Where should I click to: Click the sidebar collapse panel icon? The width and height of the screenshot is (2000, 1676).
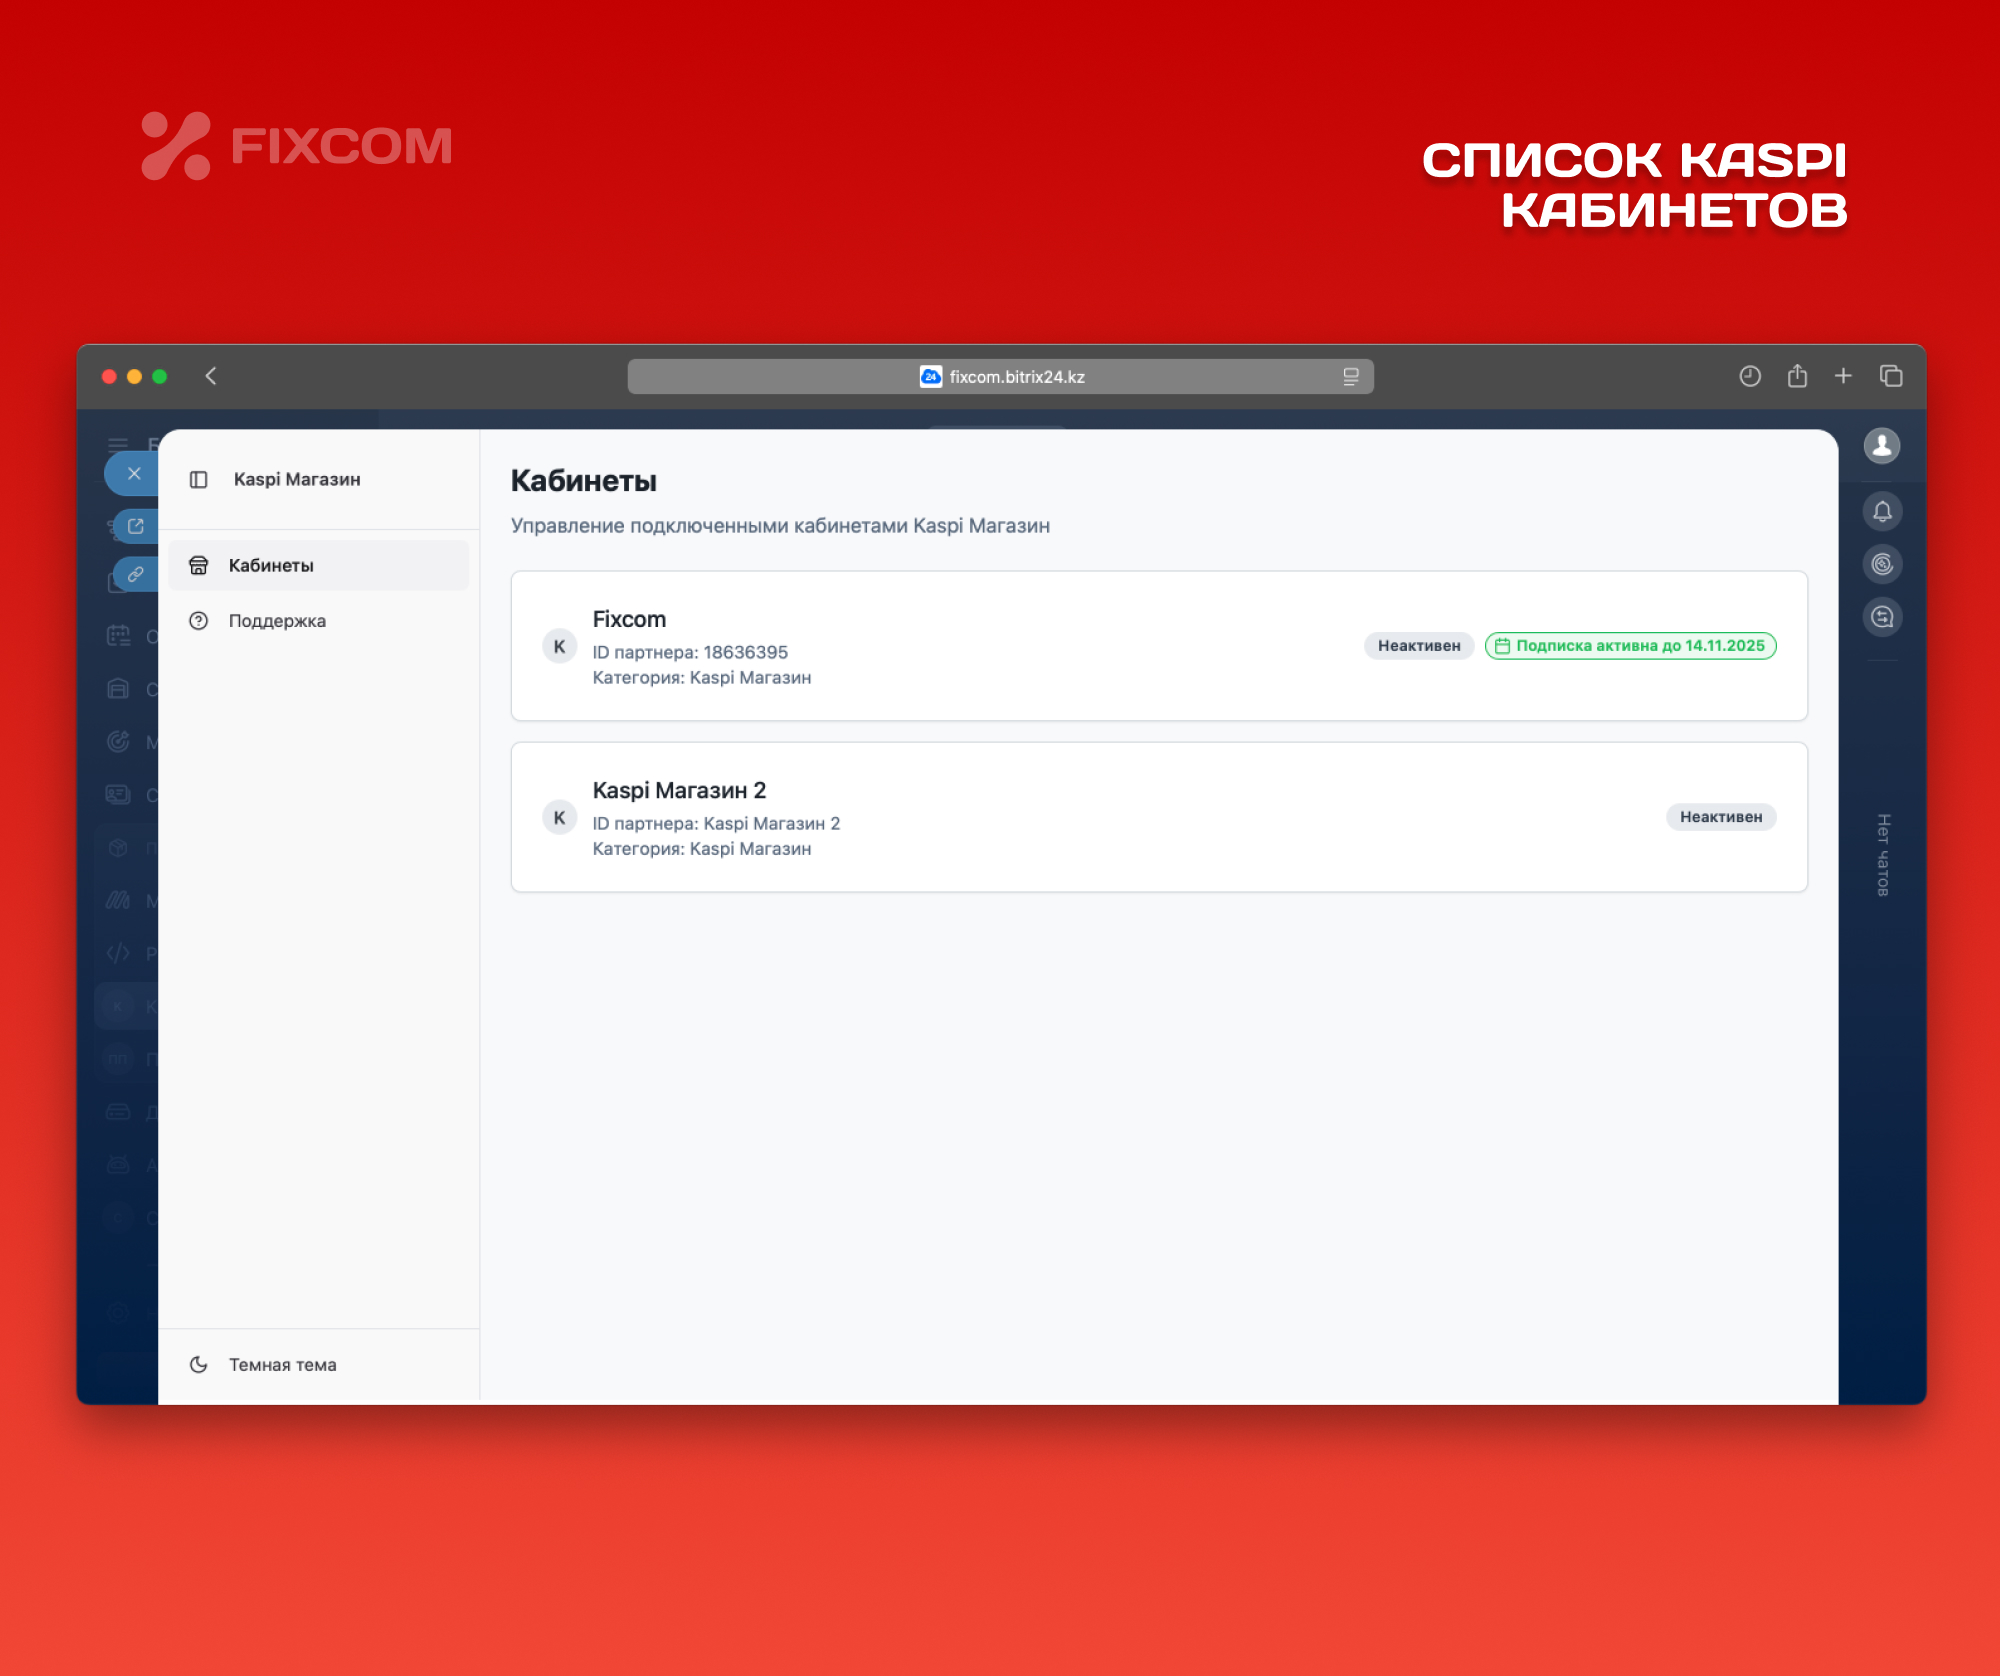click(198, 480)
